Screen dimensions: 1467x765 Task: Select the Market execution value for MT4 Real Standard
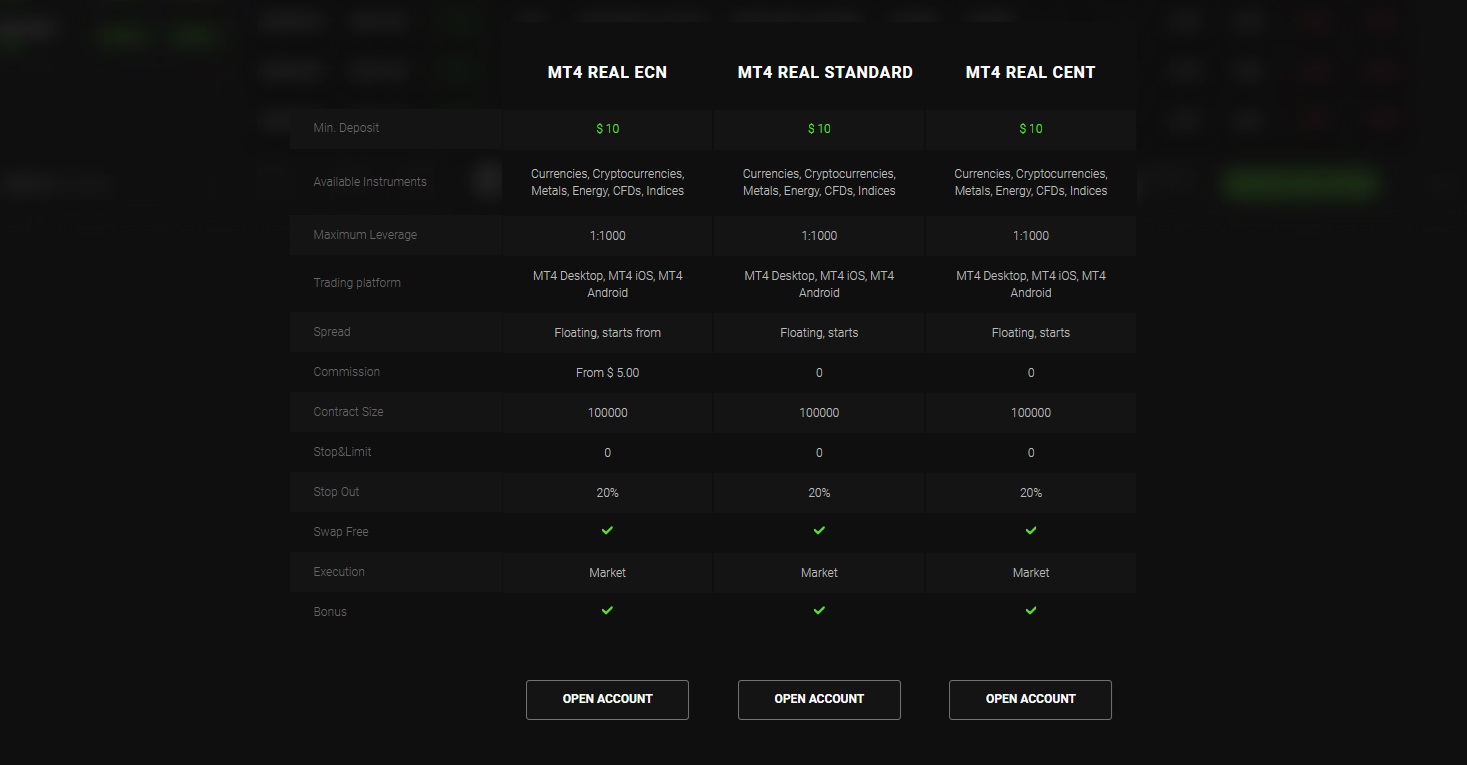point(819,573)
